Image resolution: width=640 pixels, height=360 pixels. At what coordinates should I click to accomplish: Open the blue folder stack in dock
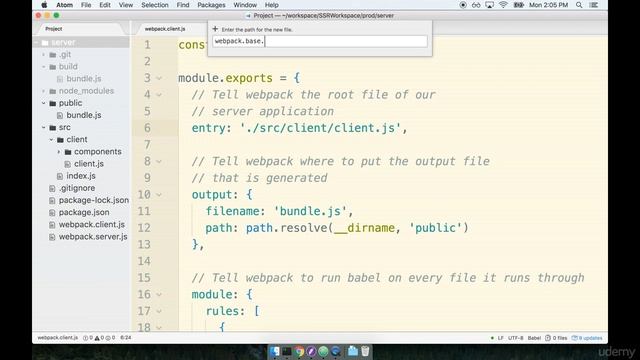(353, 351)
